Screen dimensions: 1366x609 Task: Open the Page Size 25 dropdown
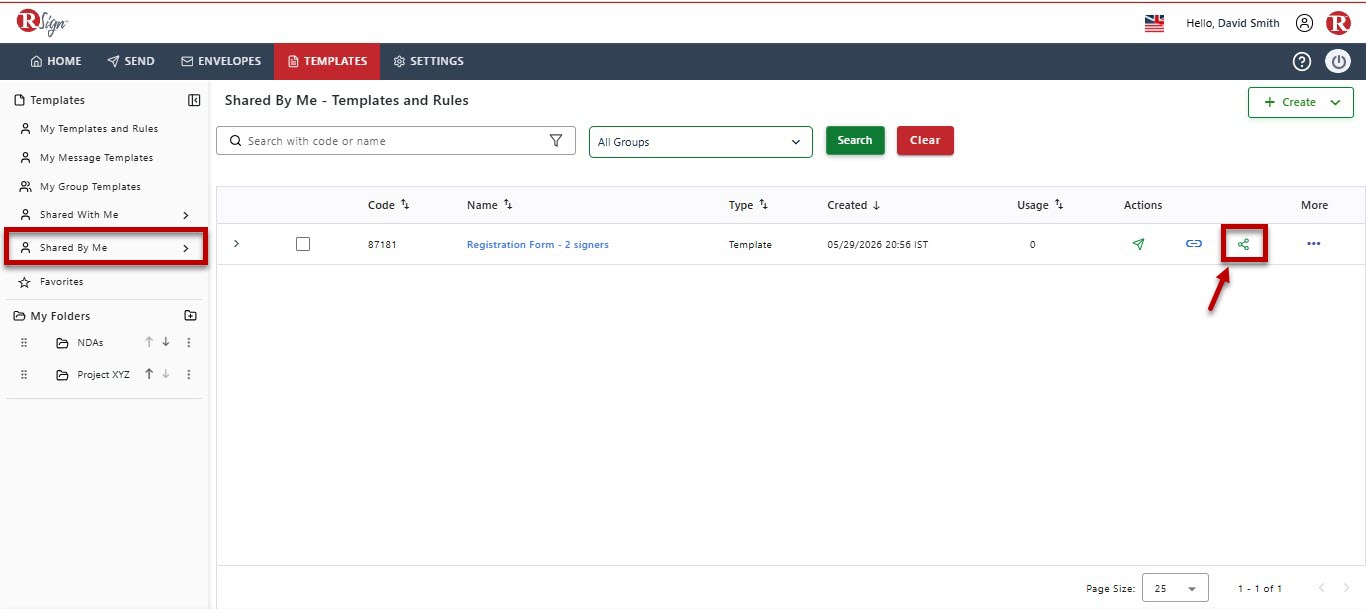tap(1175, 588)
